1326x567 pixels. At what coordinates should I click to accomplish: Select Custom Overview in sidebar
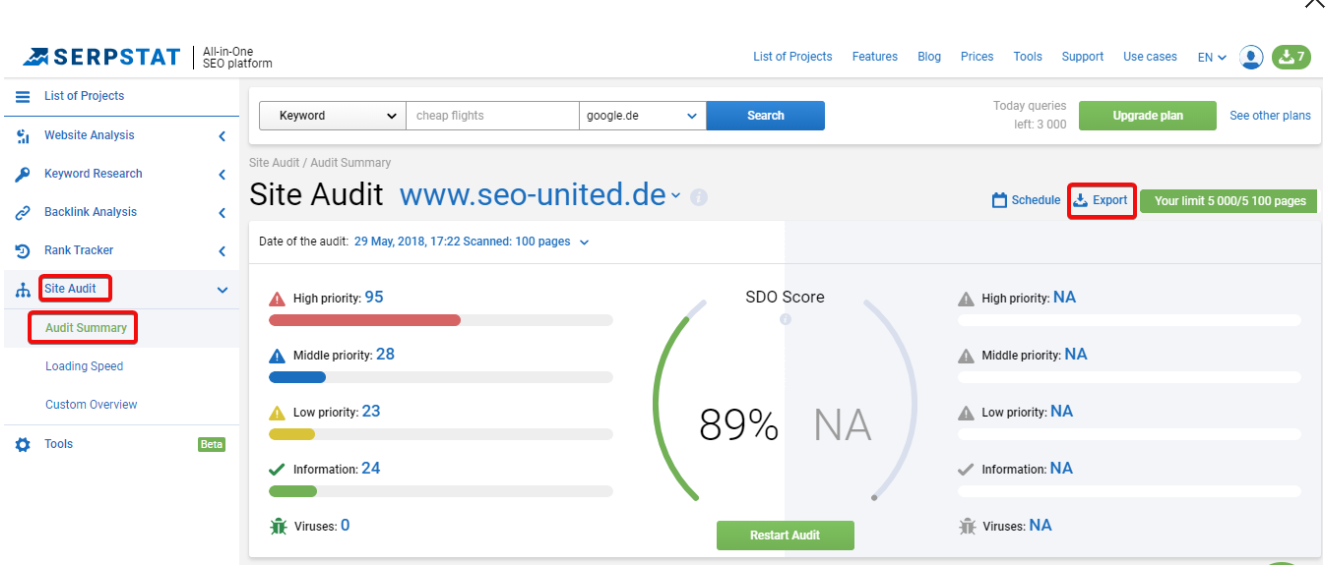91,405
